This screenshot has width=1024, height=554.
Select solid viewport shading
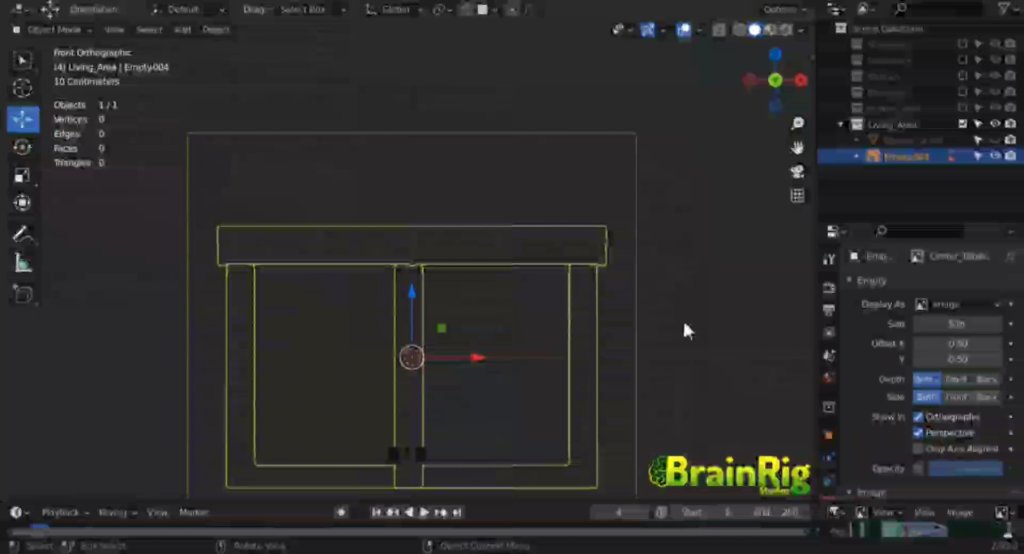tap(754, 29)
